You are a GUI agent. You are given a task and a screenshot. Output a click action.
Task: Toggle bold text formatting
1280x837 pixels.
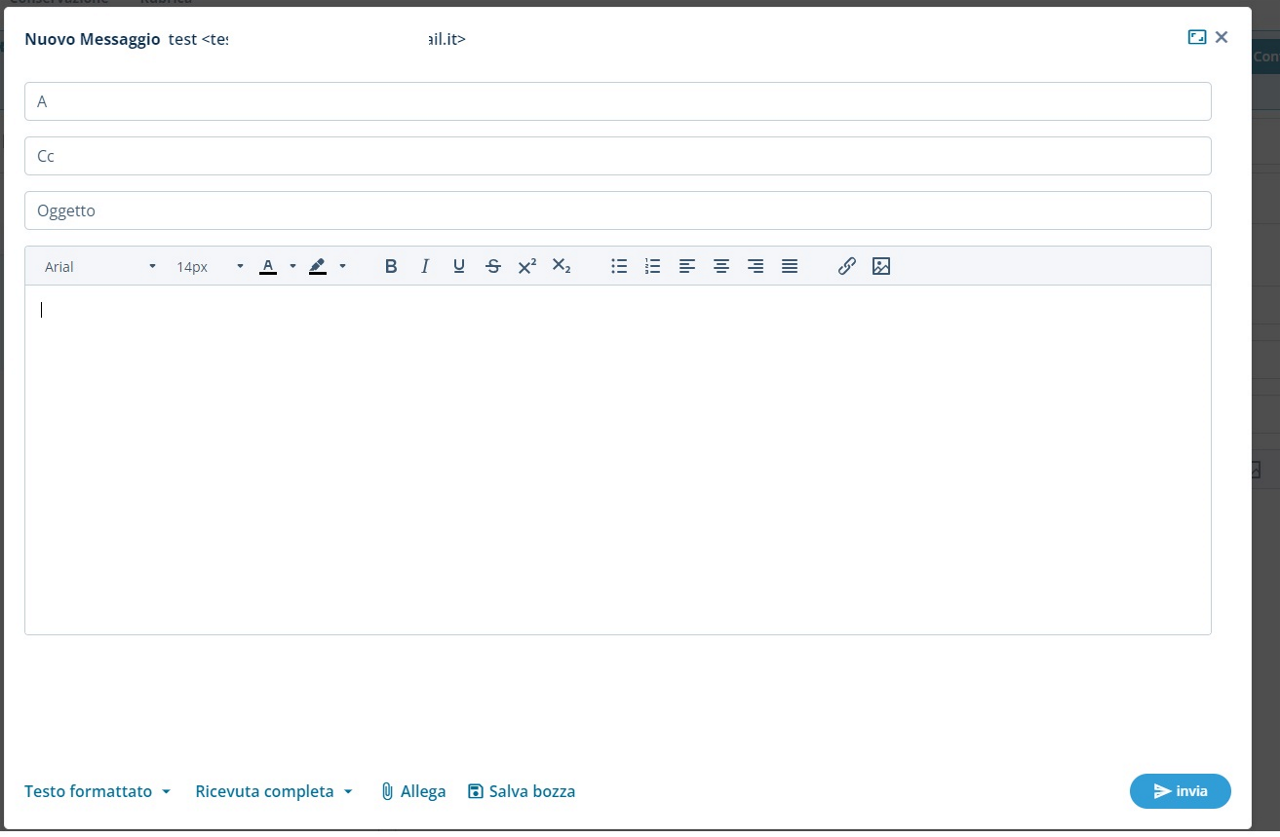(x=391, y=266)
